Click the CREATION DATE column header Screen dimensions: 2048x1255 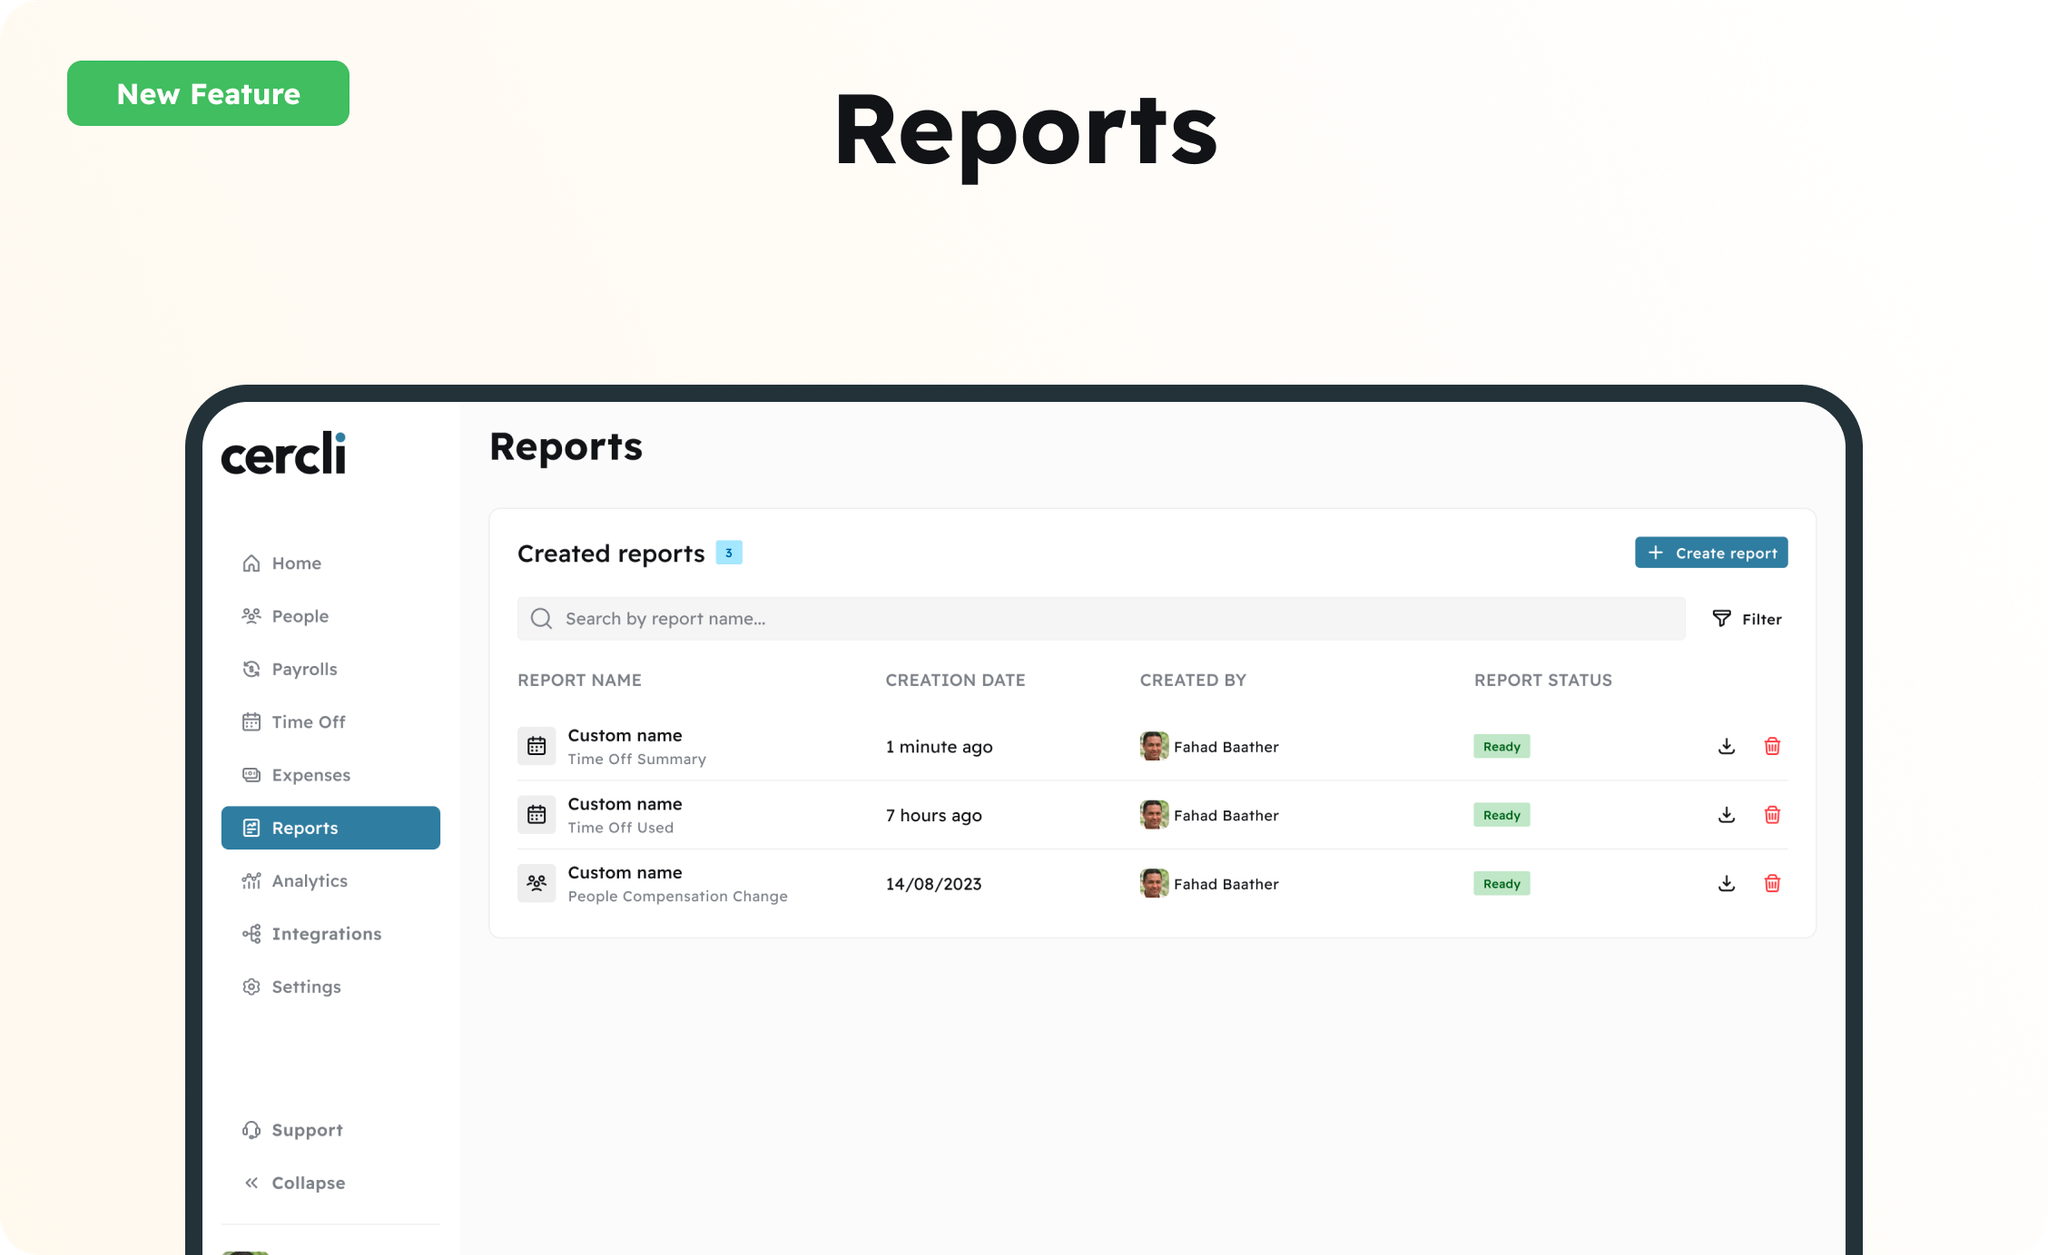pos(955,680)
